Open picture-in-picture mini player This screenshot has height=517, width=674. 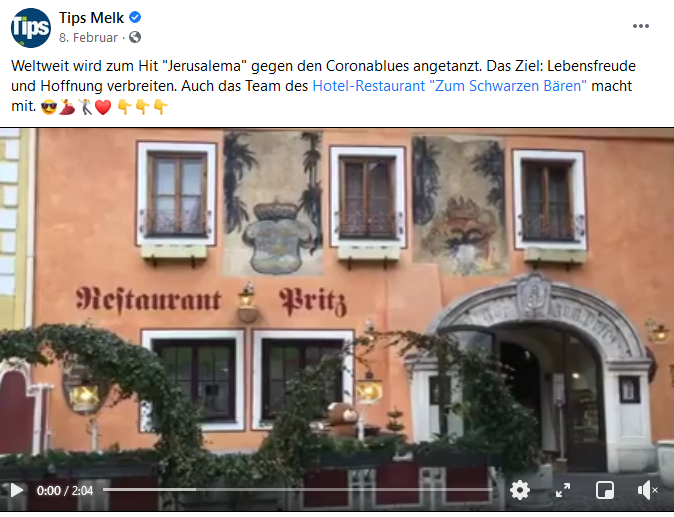point(605,490)
